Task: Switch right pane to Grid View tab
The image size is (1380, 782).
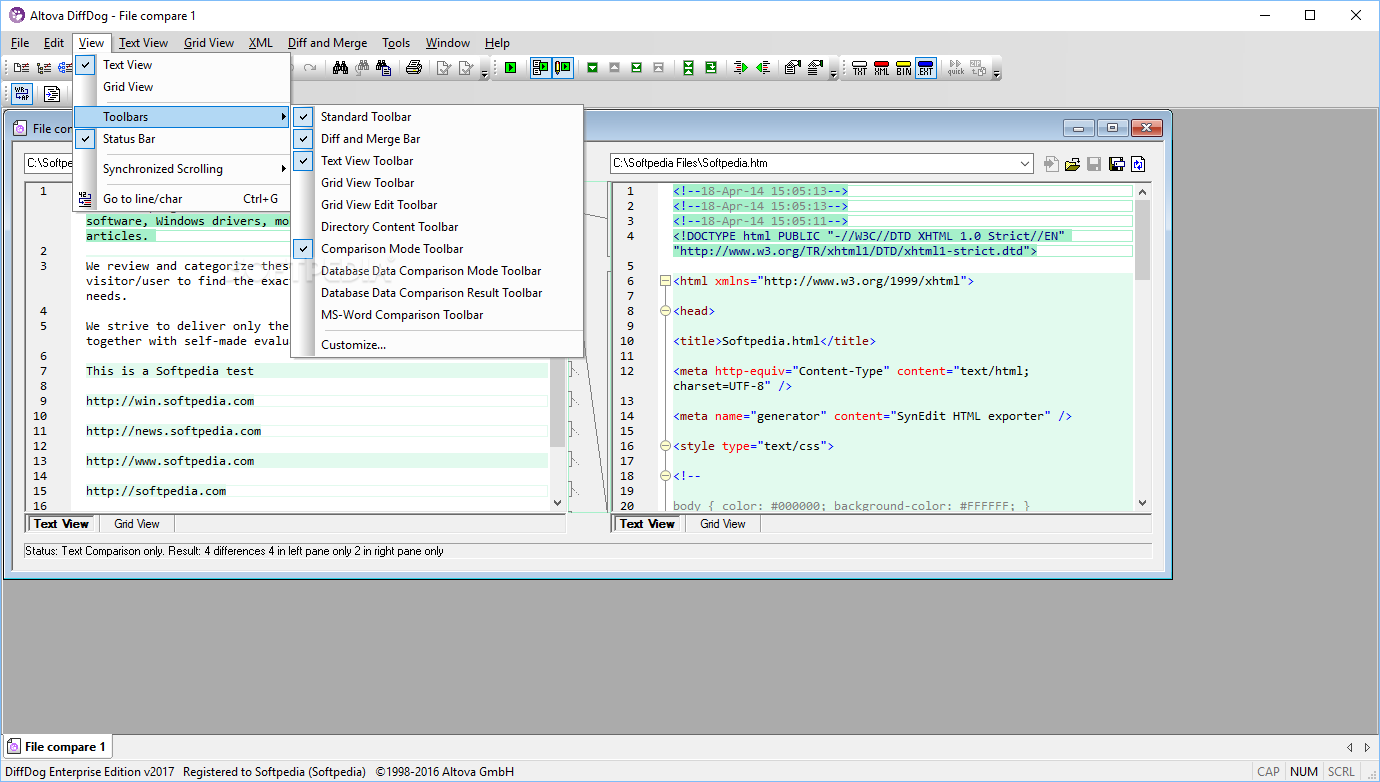Action: click(722, 524)
